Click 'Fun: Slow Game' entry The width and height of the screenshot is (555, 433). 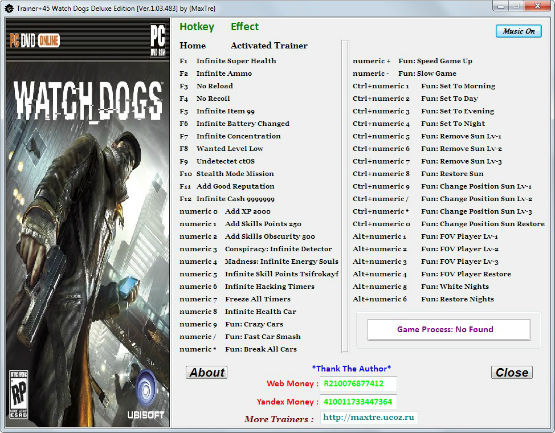[x=427, y=74]
